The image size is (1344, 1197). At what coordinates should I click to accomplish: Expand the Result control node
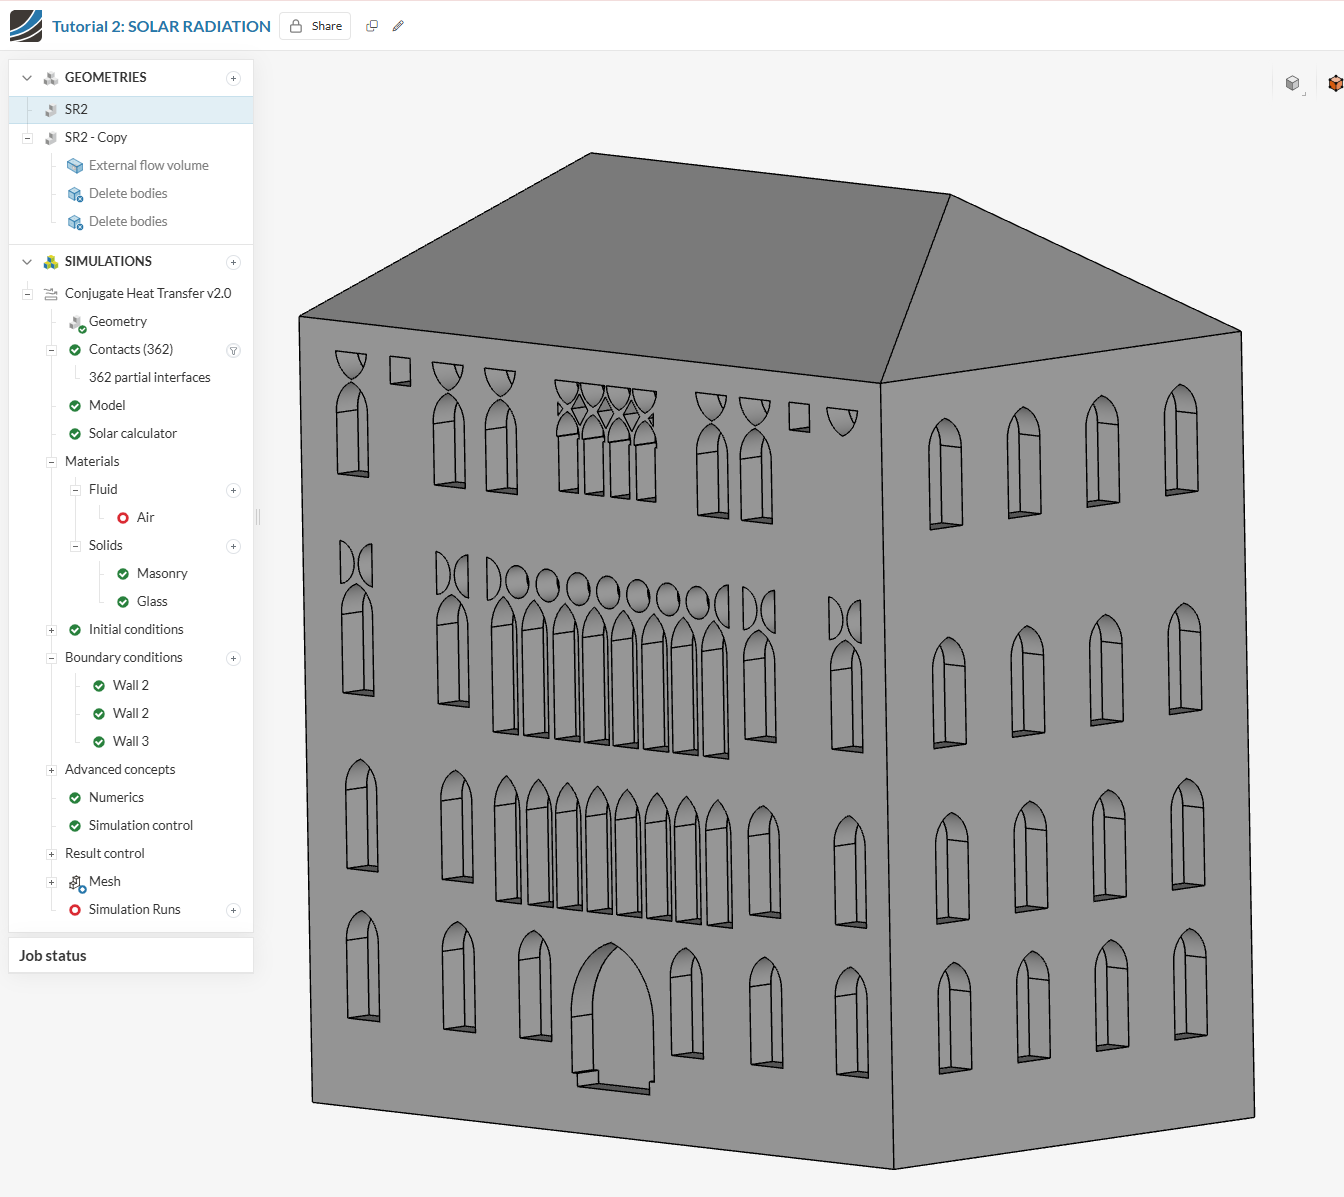click(x=51, y=854)
